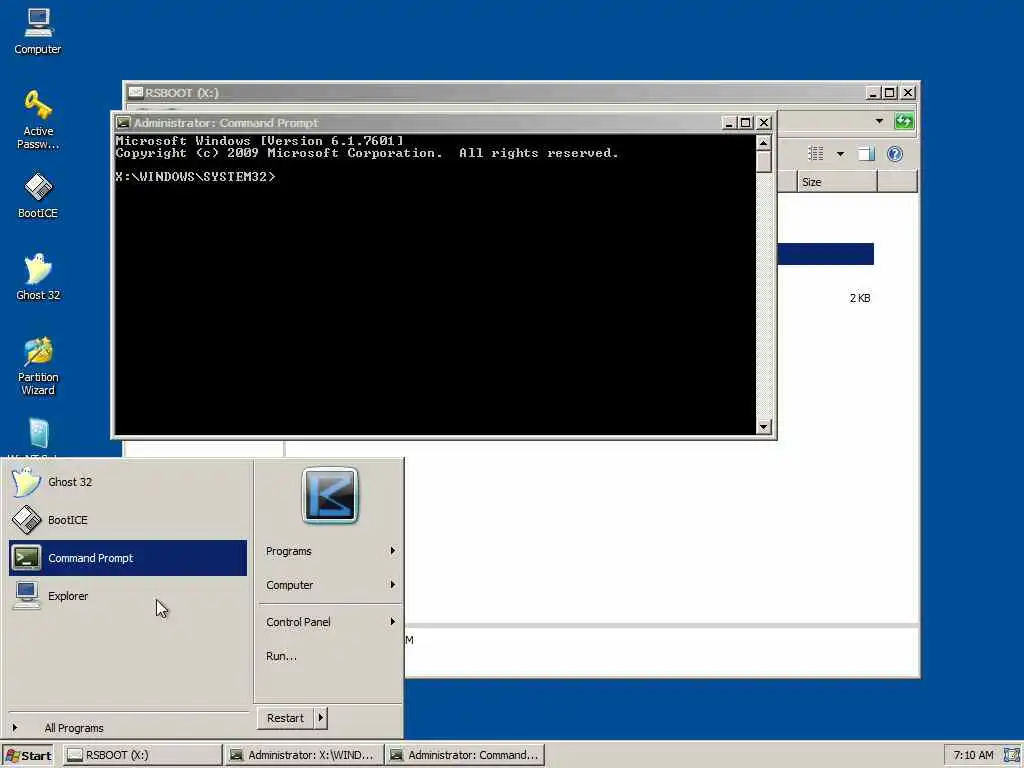Open the arrow next to Restart
The image size is (1024, 768).
coord(321,718)
